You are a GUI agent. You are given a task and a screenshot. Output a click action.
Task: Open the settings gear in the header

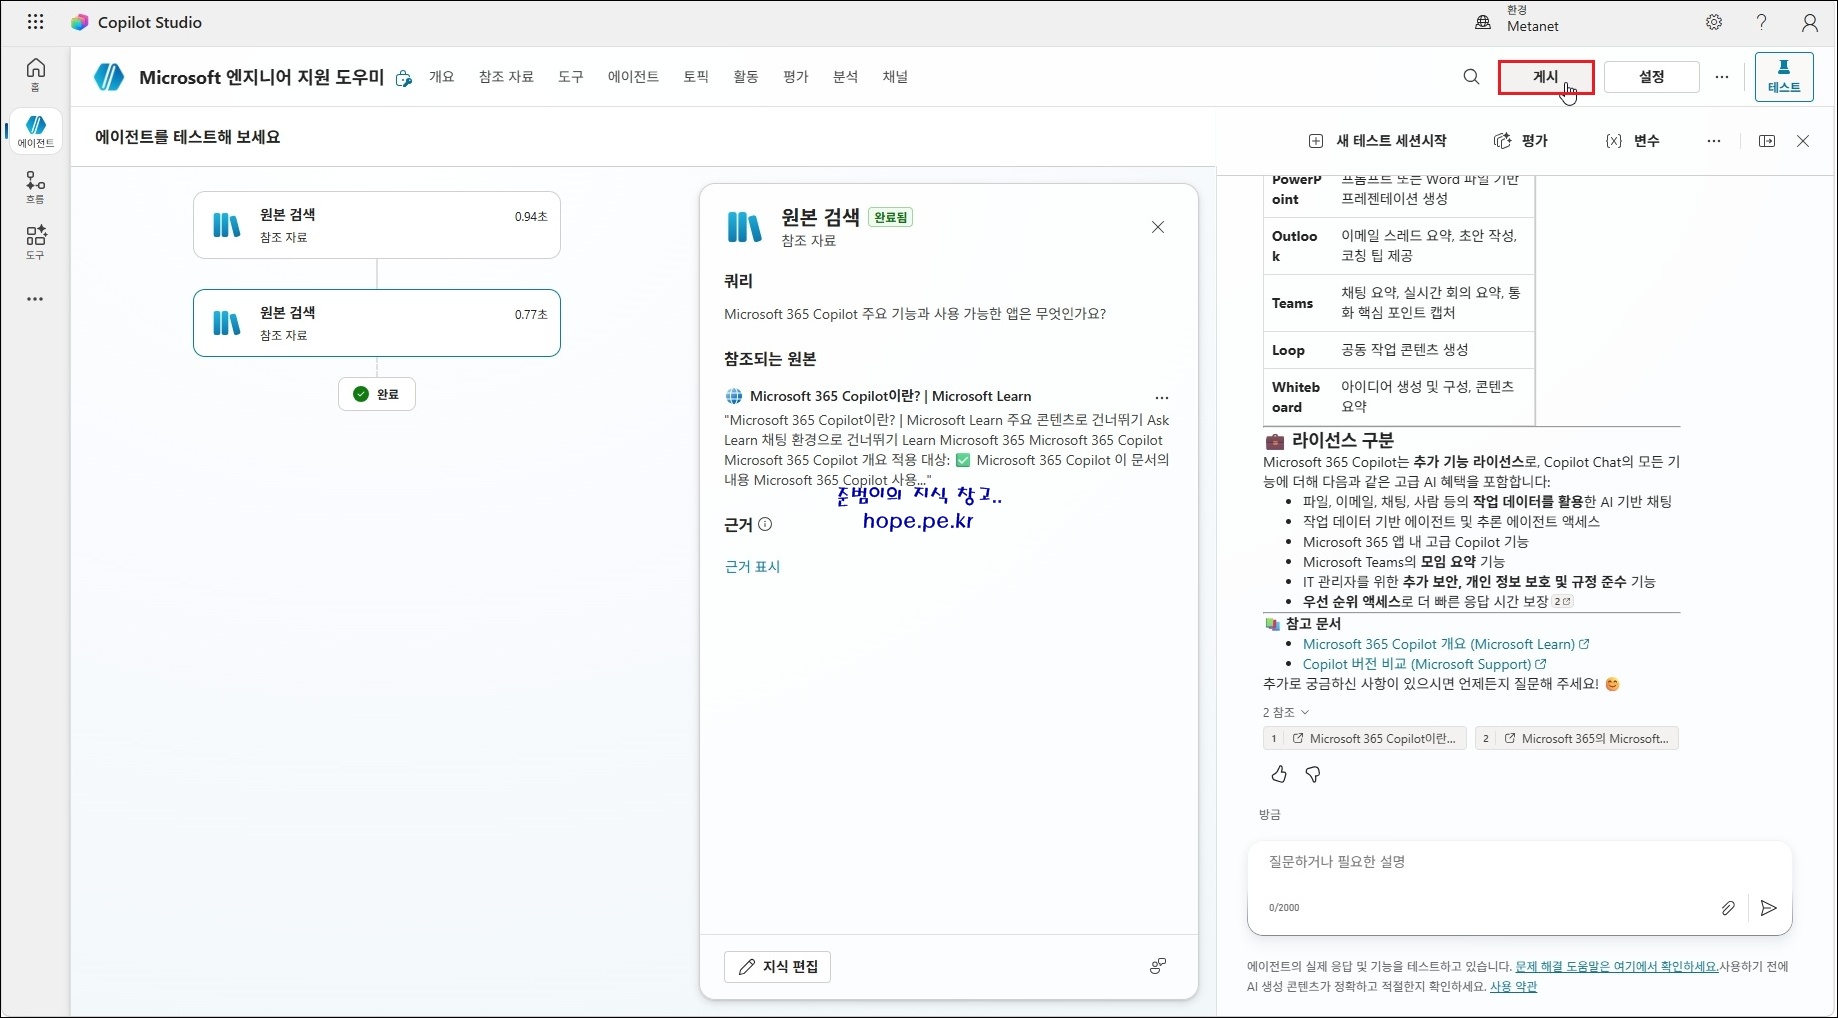[x=1714, y=22]
